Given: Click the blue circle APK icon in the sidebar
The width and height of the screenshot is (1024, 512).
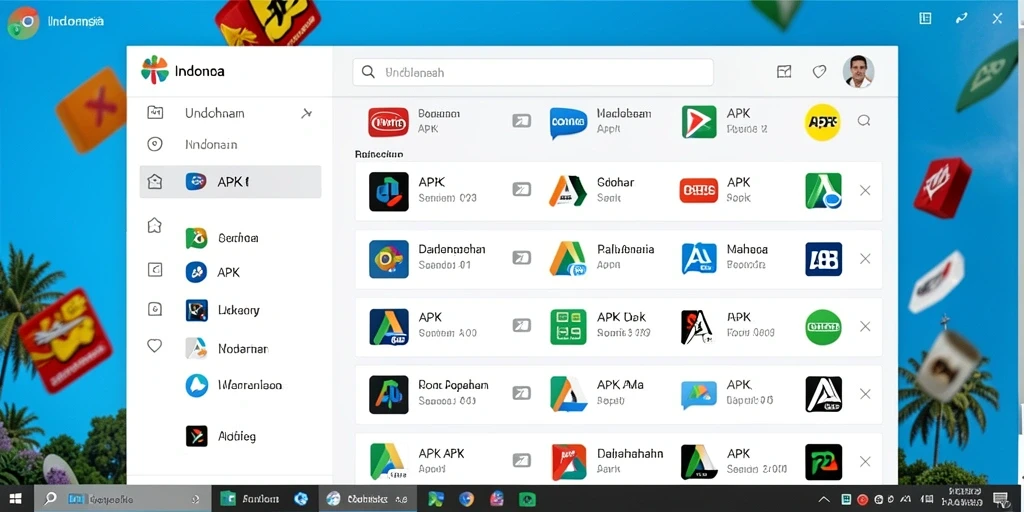Looking at the screenshot, I should [196, 272].
